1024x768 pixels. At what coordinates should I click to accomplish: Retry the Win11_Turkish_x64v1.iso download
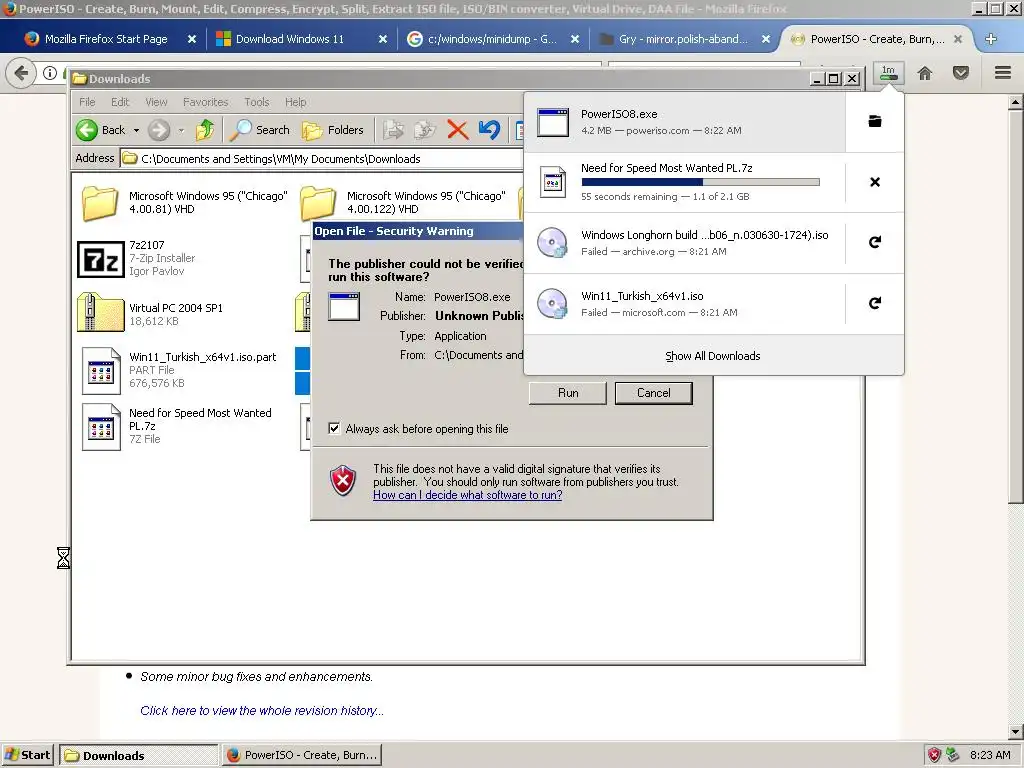(874, 303)
